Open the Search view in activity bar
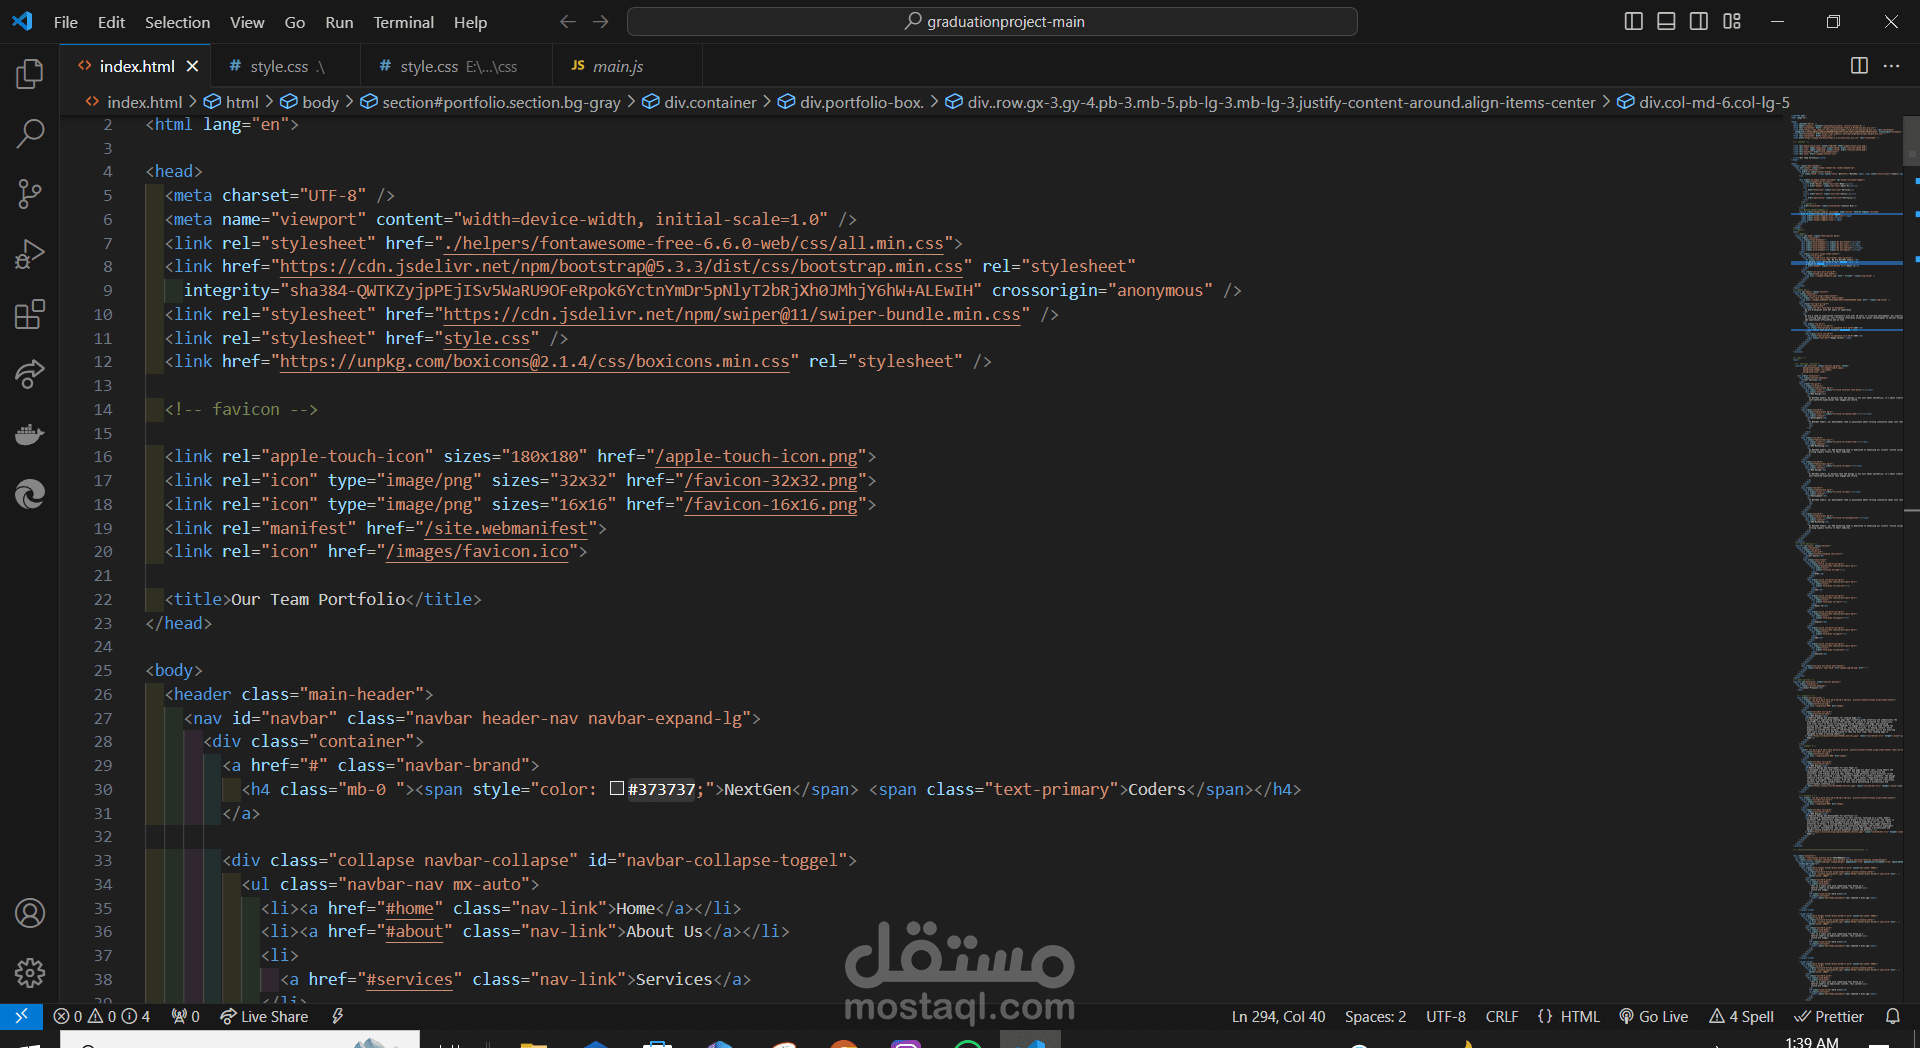The width and height of the screenshot is (1920, 1048). click(x=30, y=134)
